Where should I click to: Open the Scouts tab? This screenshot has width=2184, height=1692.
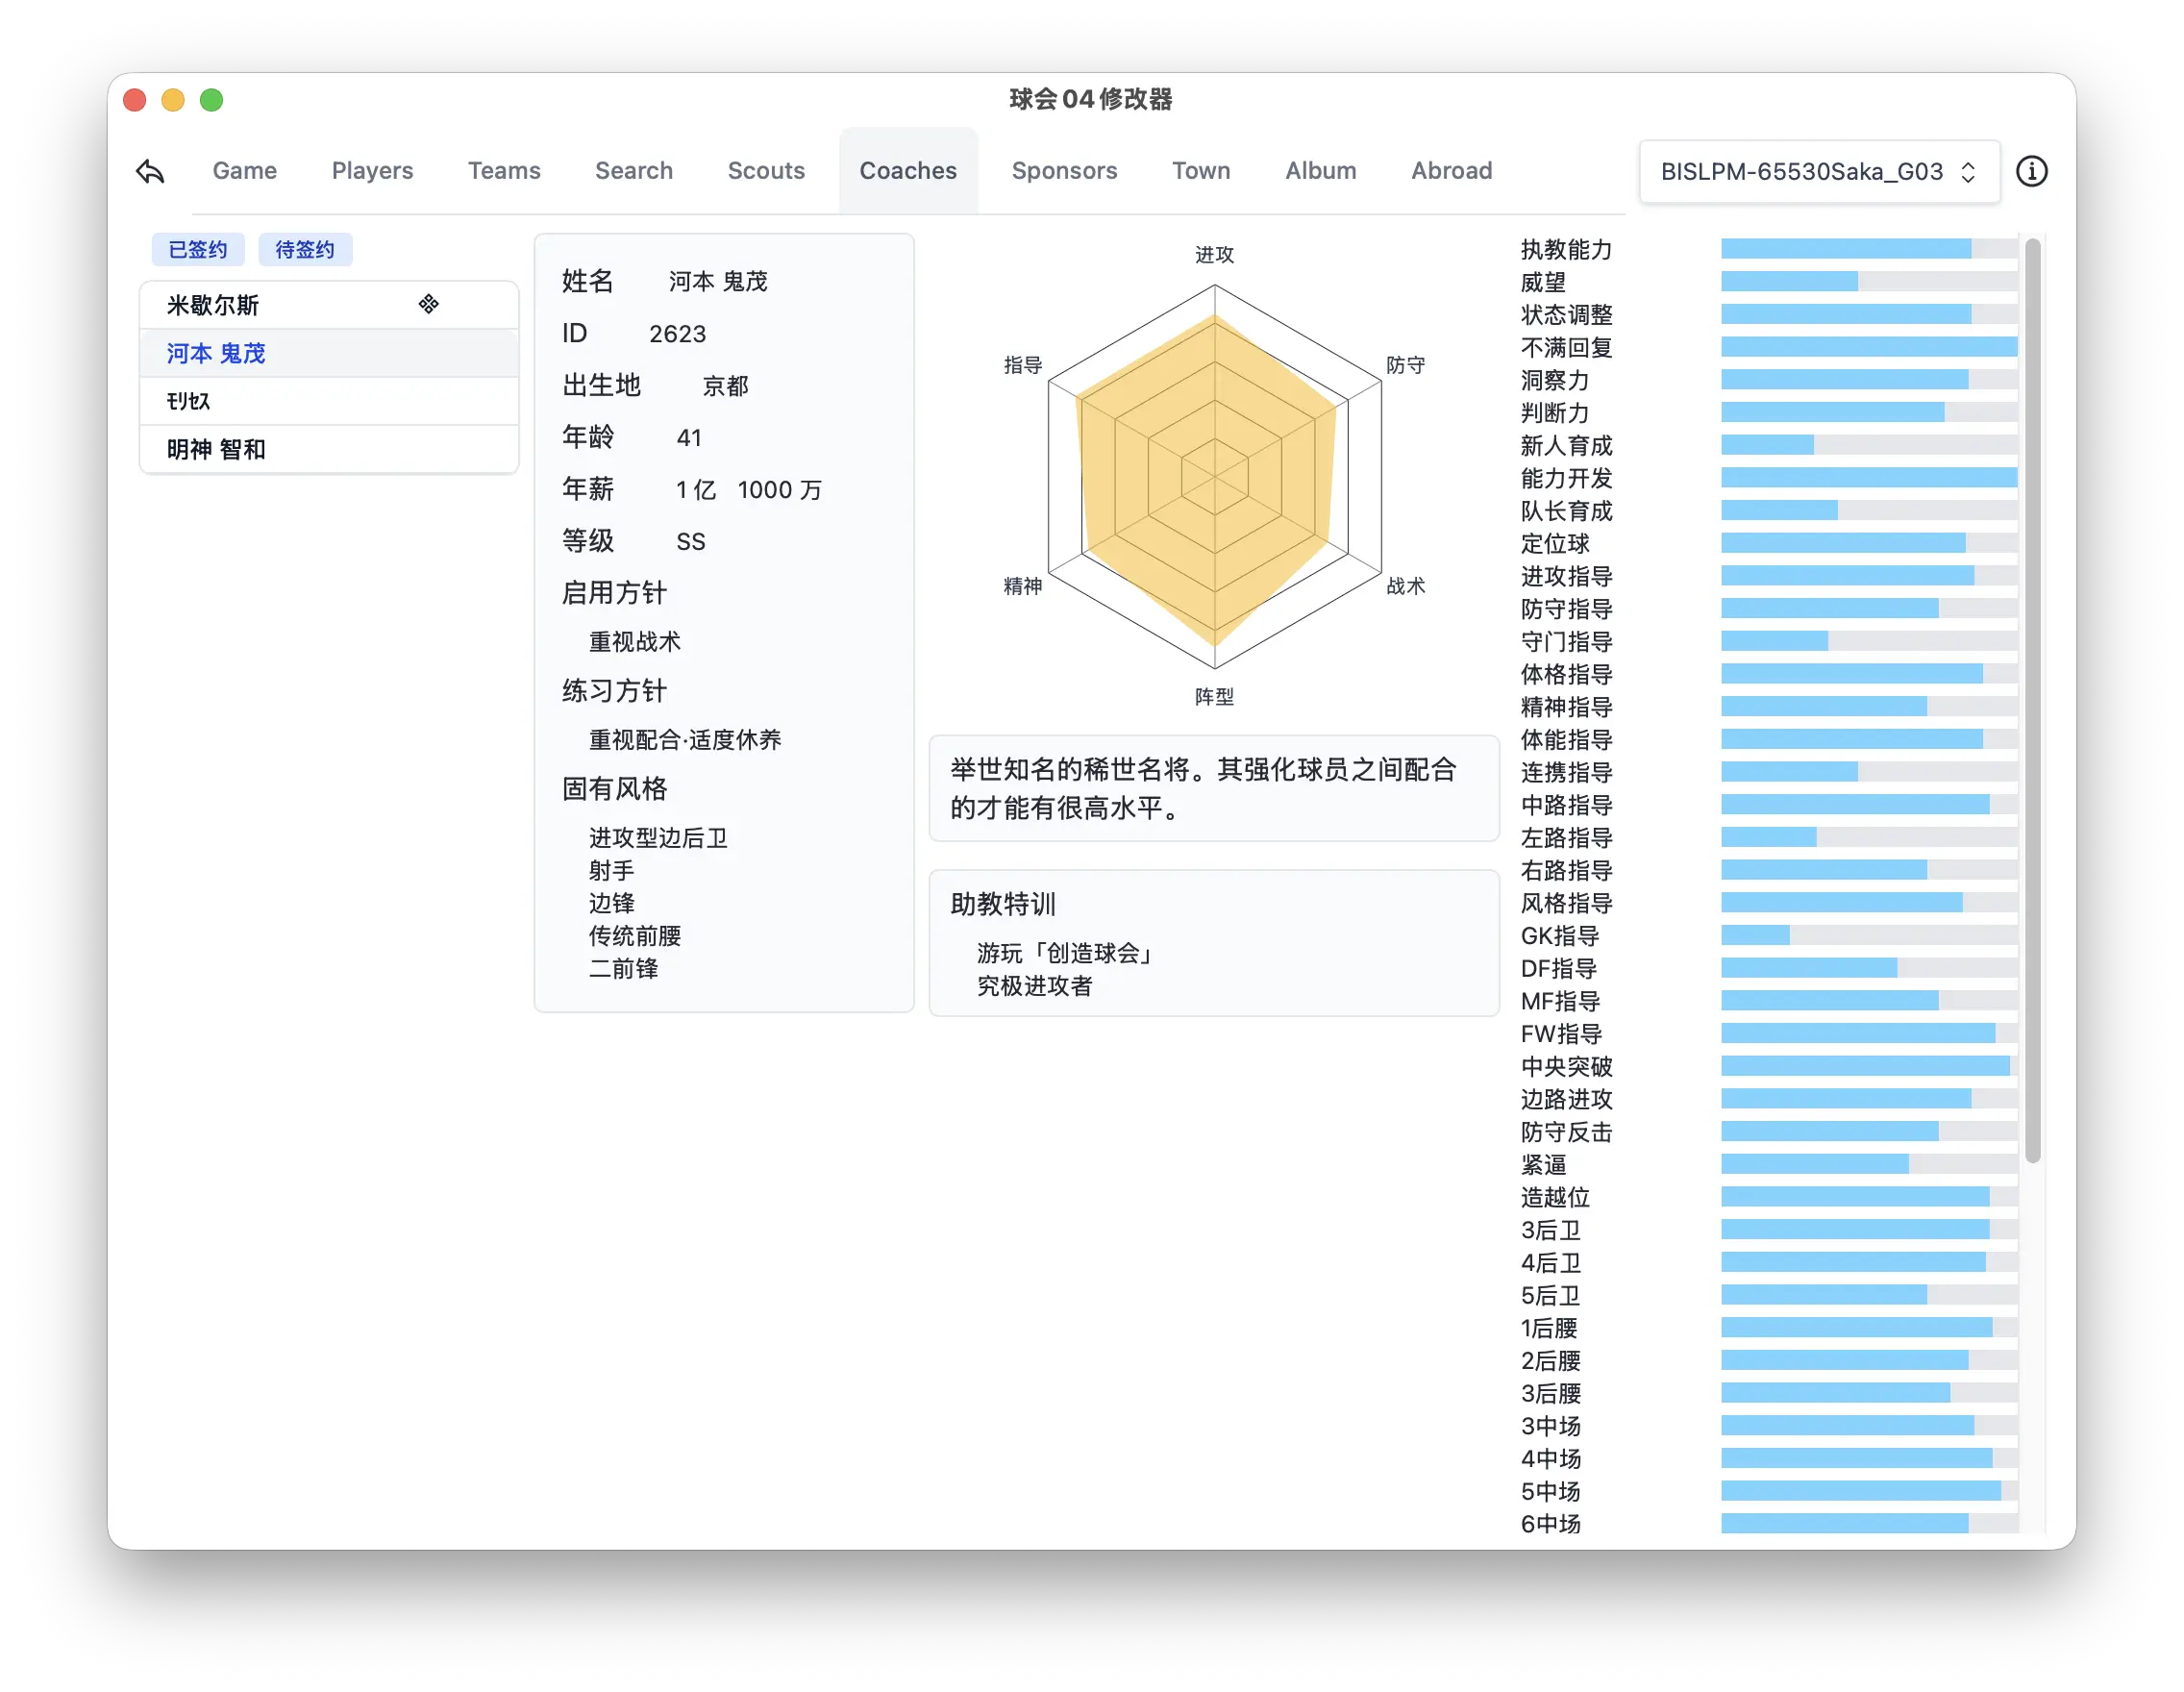coord(766,171)
